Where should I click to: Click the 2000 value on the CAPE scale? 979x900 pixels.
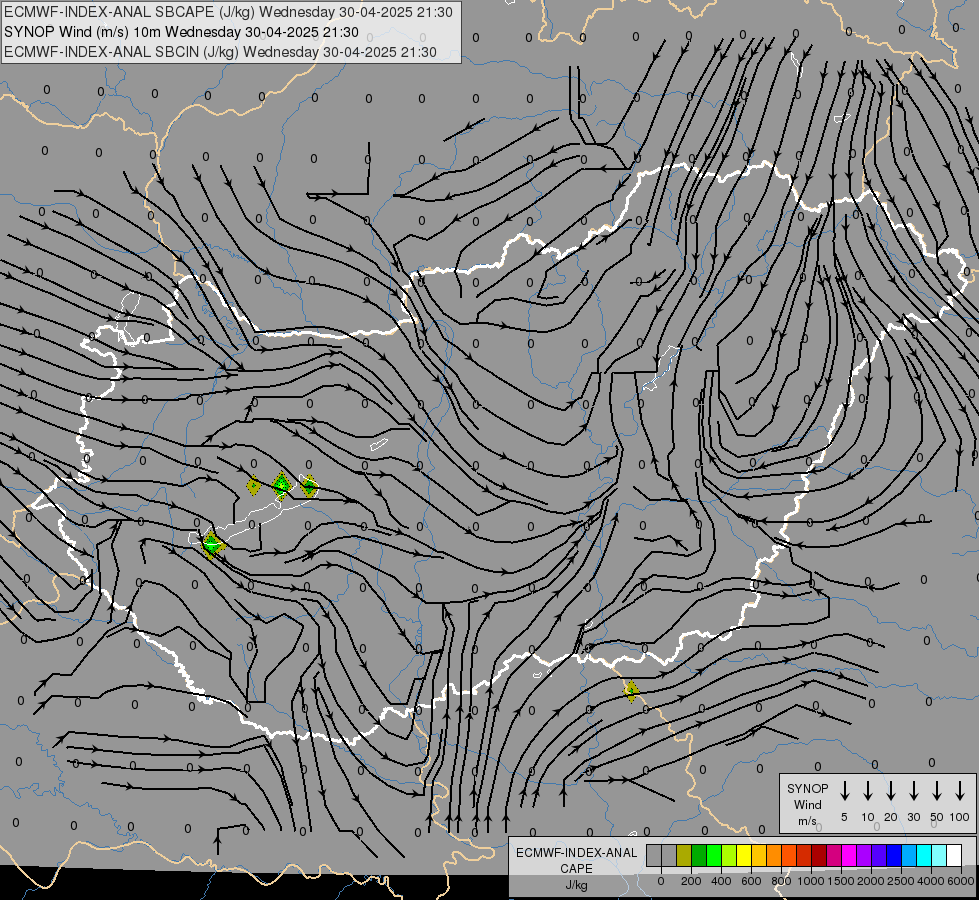871,881
